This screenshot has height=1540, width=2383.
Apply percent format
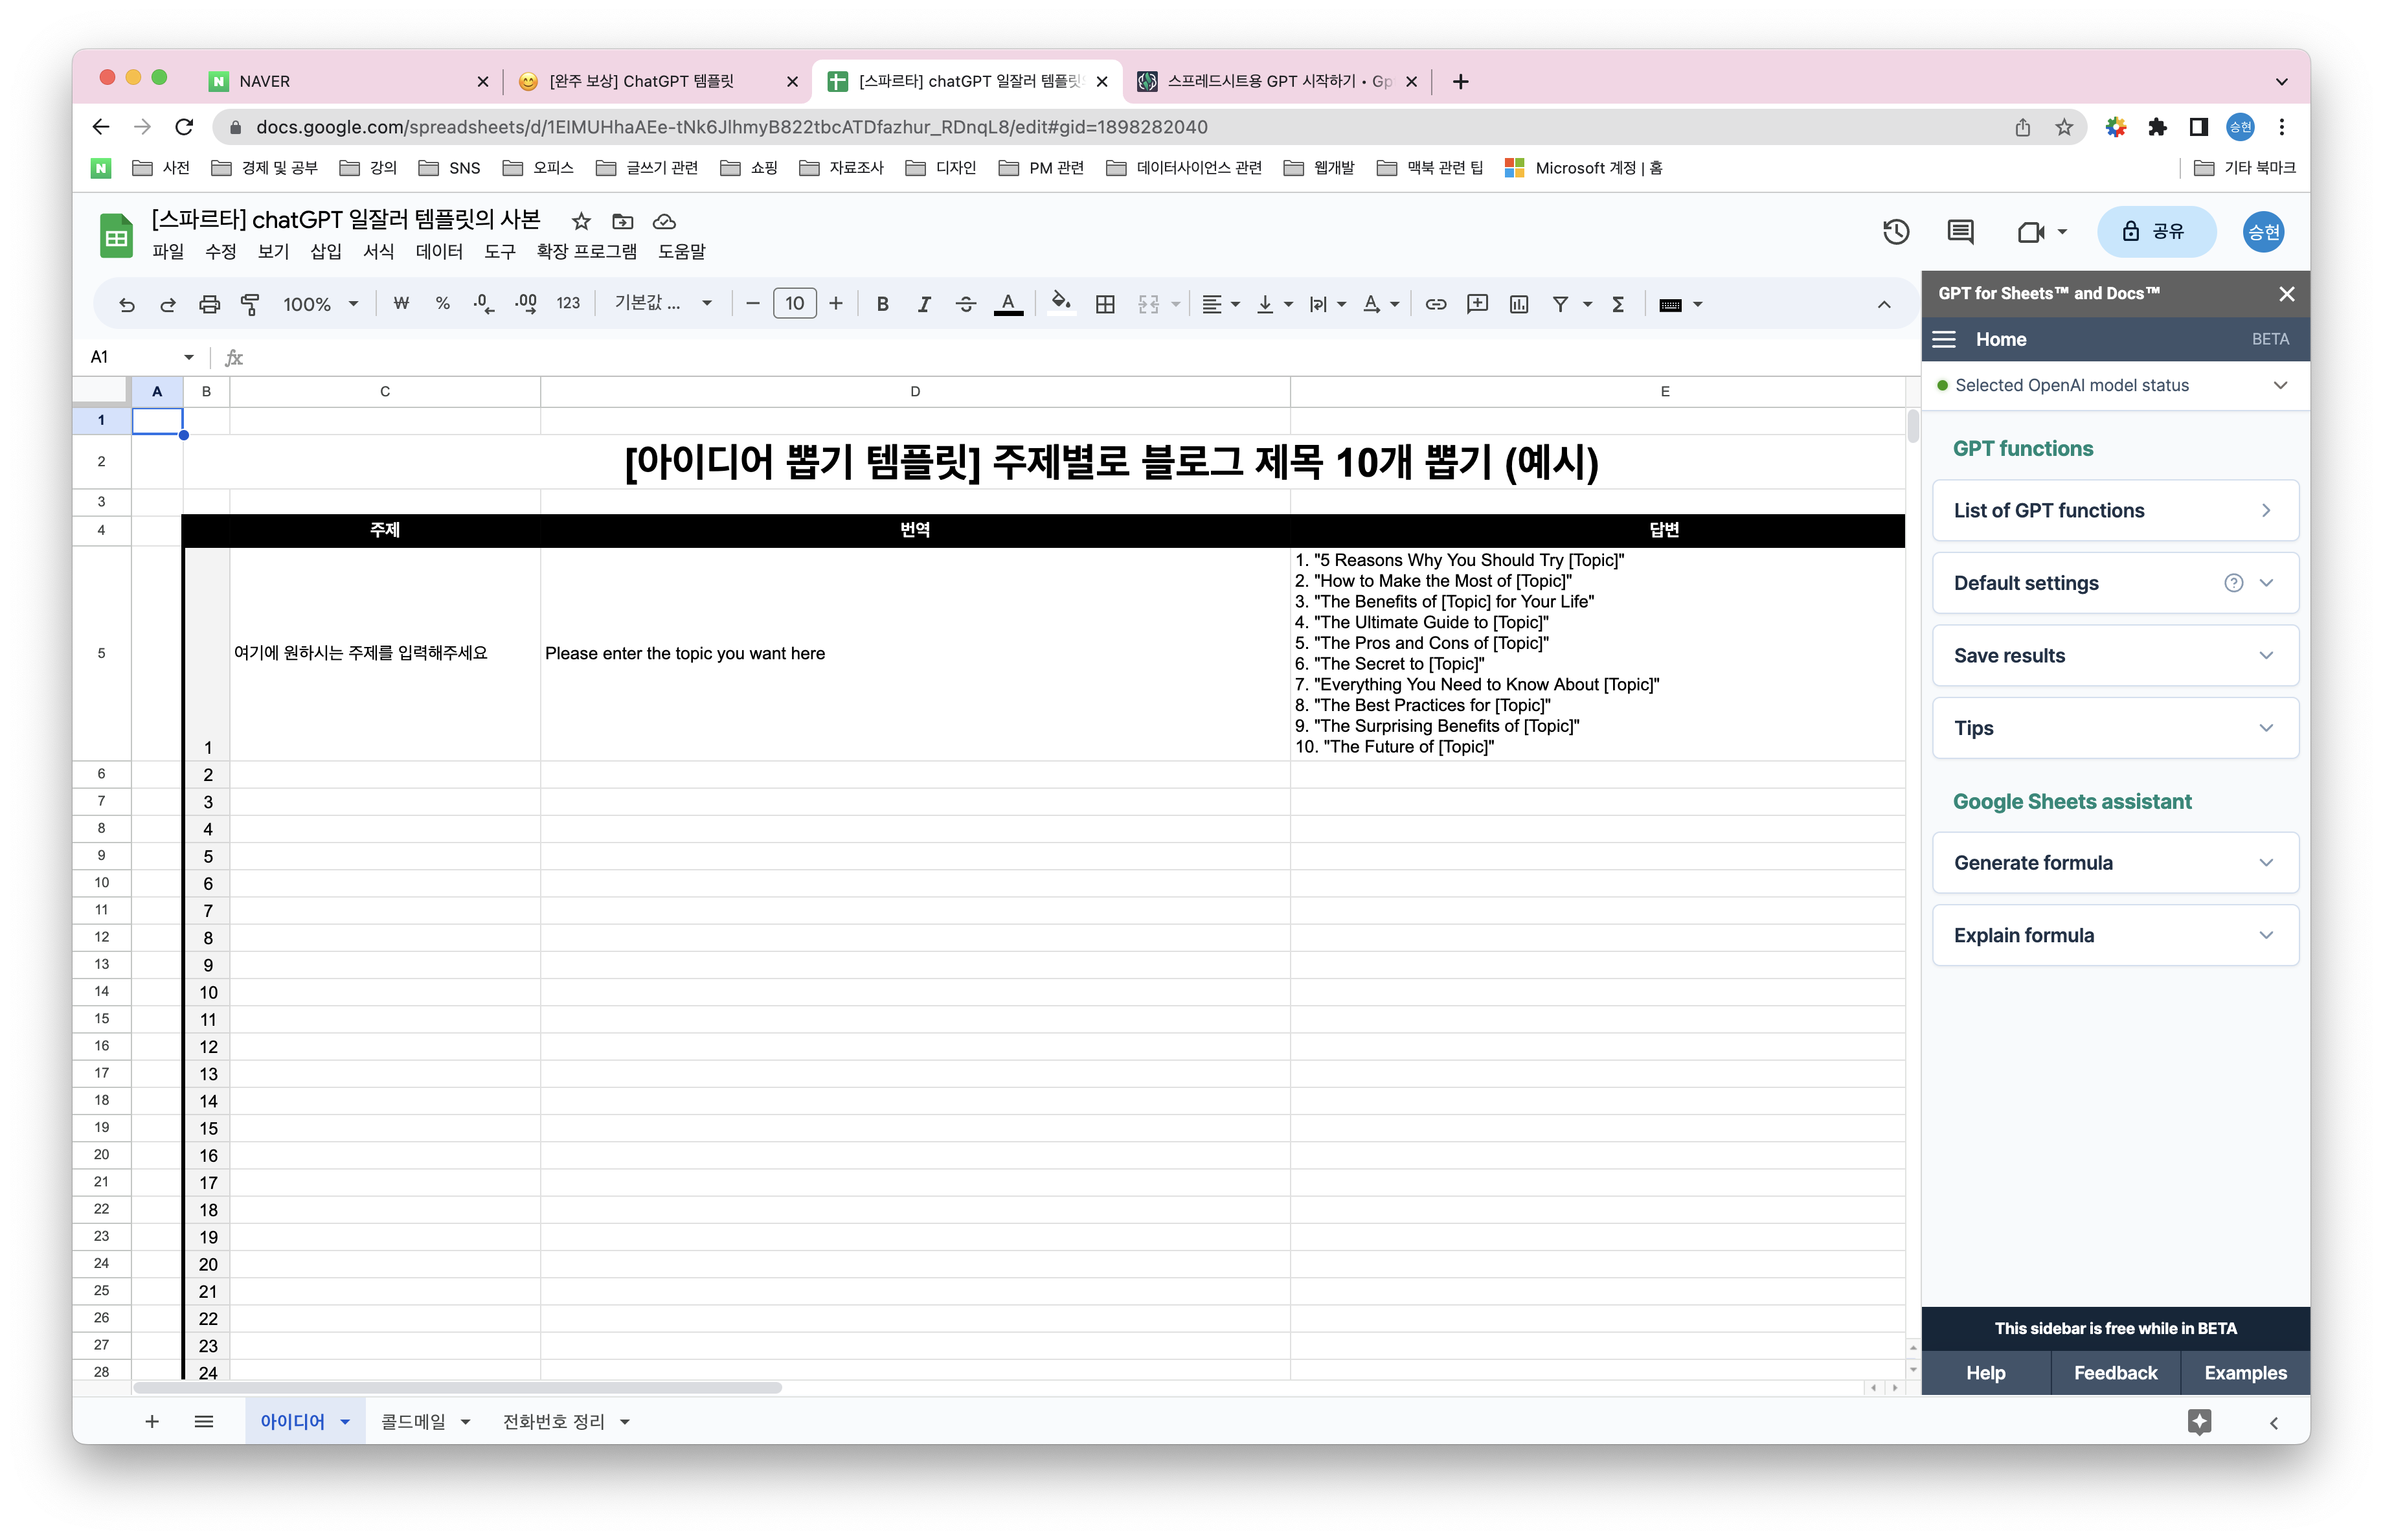pos(442,304)
